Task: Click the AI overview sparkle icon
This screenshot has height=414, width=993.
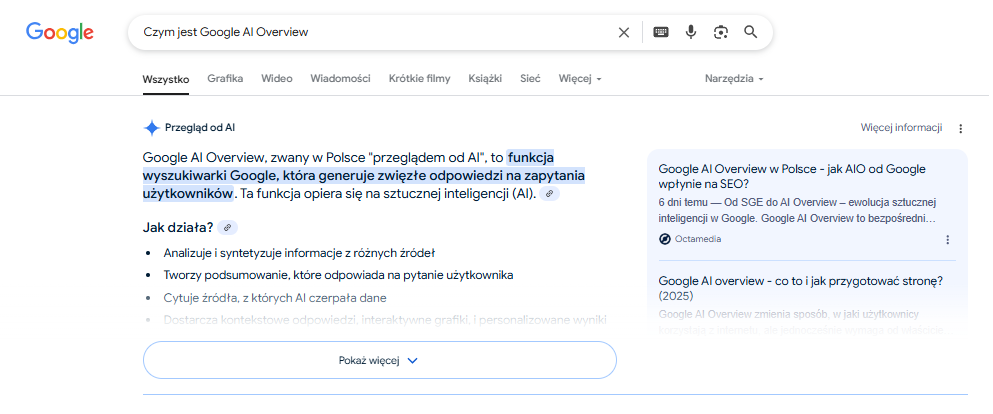Action: 152,128
